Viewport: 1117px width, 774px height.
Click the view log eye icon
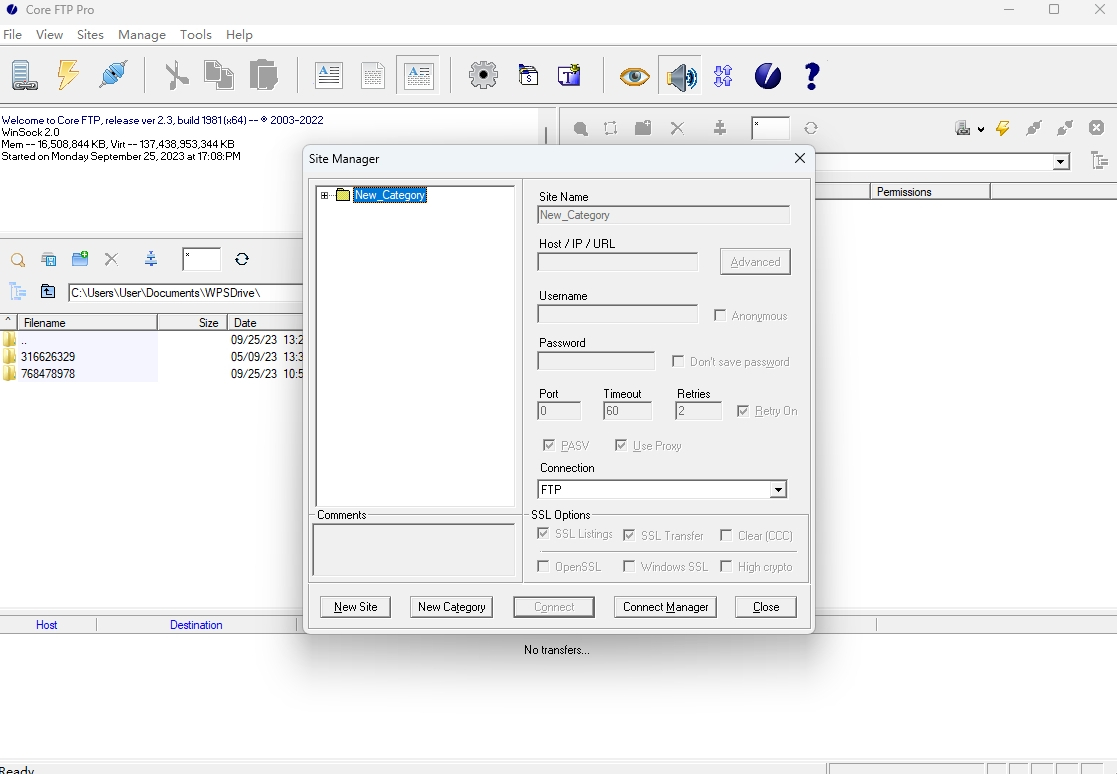click(x=634, y=75)
